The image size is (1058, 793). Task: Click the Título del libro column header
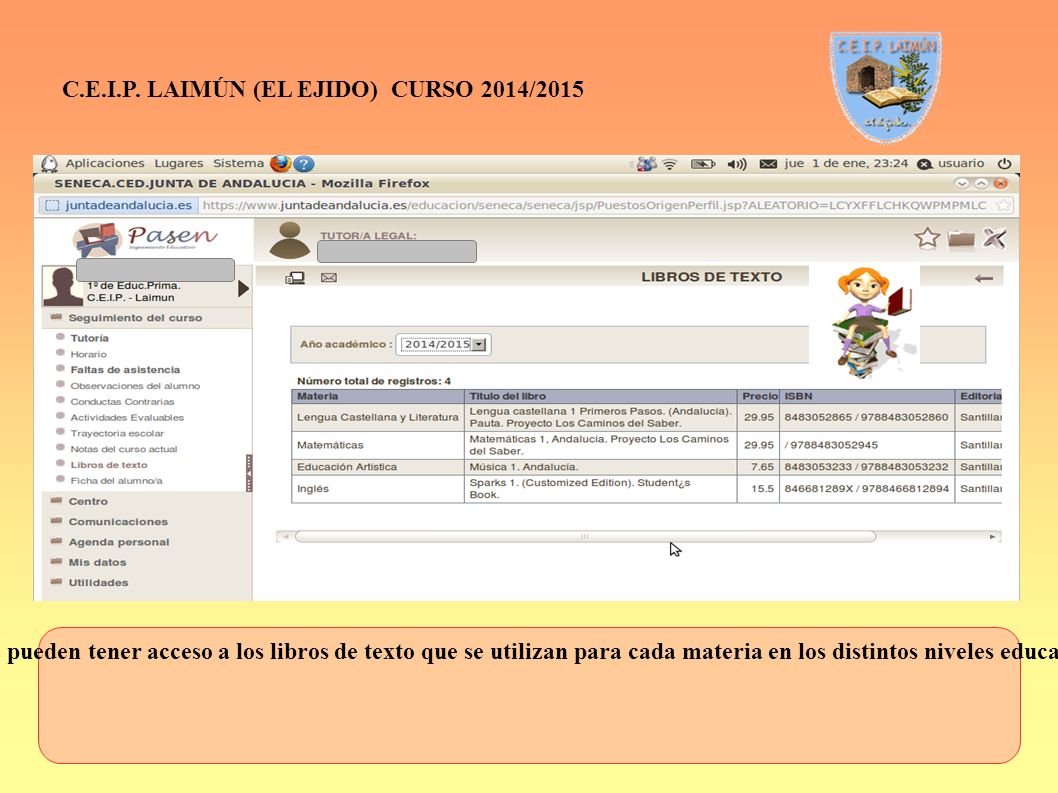point(601,396)
